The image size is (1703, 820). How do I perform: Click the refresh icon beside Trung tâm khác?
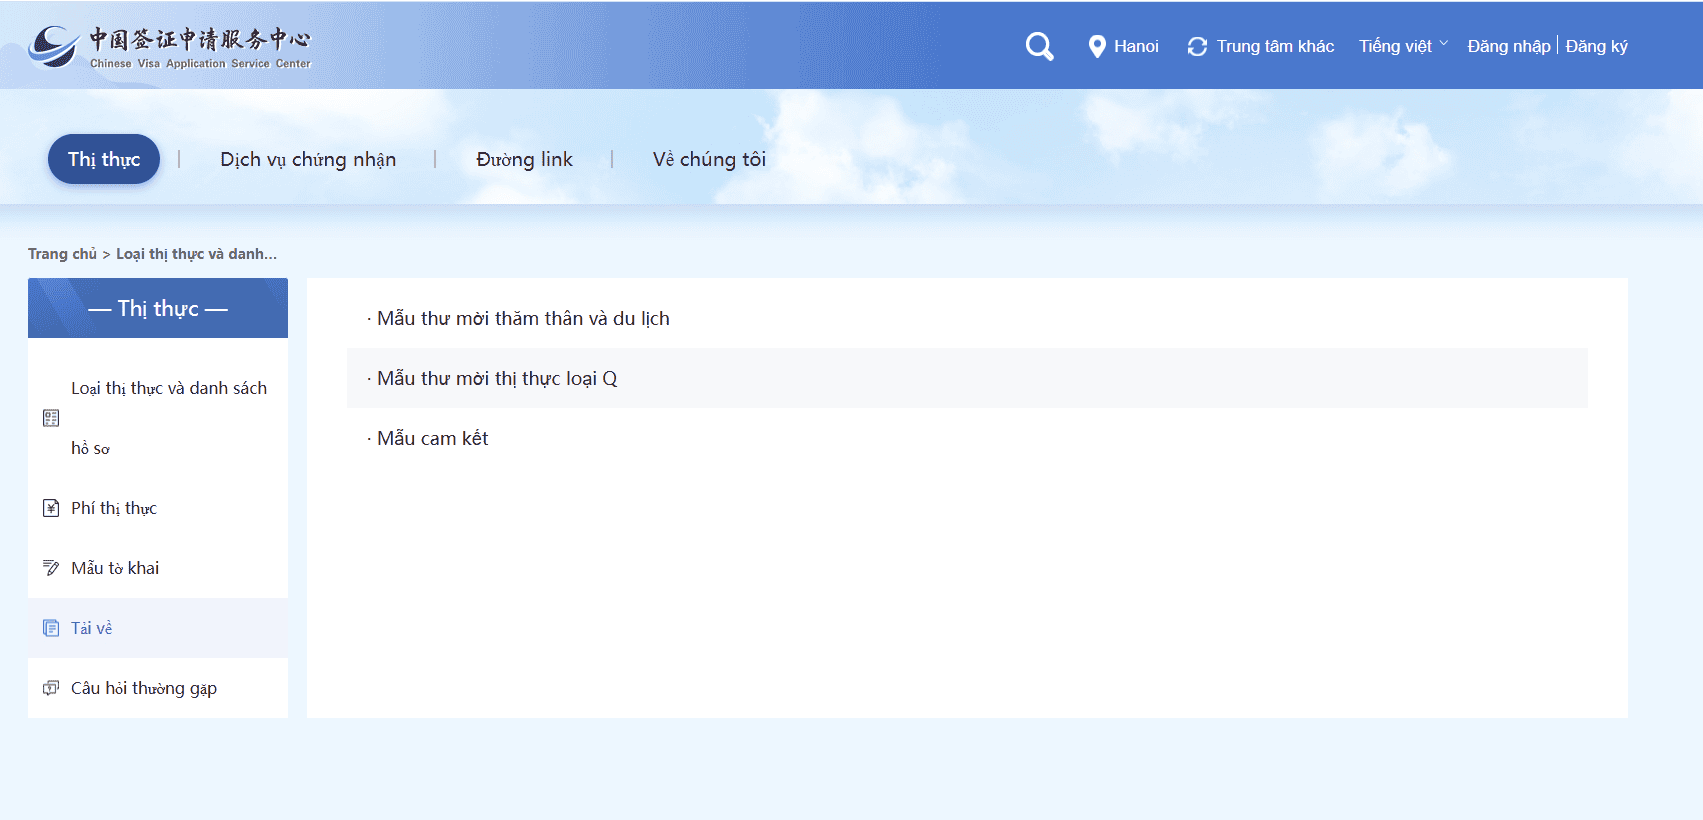[x=1197, y=47]
